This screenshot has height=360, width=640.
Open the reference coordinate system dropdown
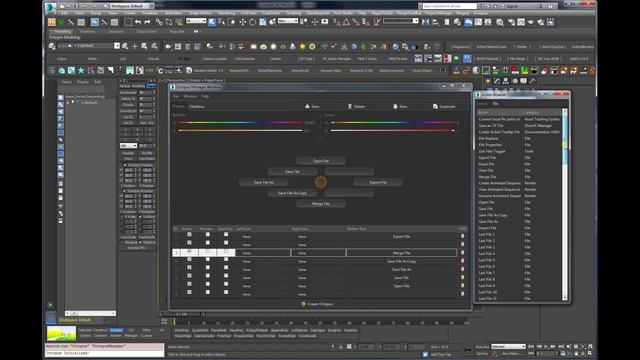(x=288, y=21)
